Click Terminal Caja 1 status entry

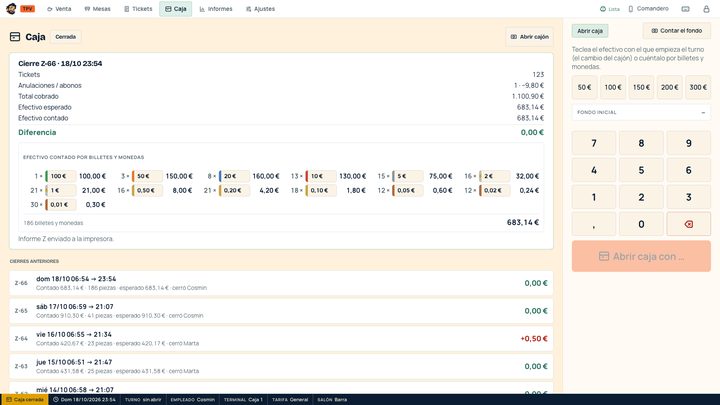(x=243, y=399)
